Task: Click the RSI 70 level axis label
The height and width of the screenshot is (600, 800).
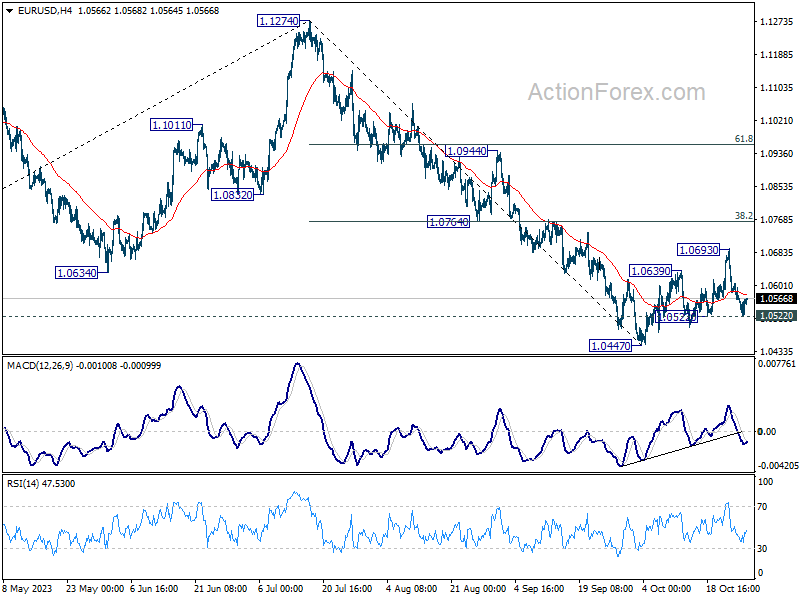Action: coord(762,507)
